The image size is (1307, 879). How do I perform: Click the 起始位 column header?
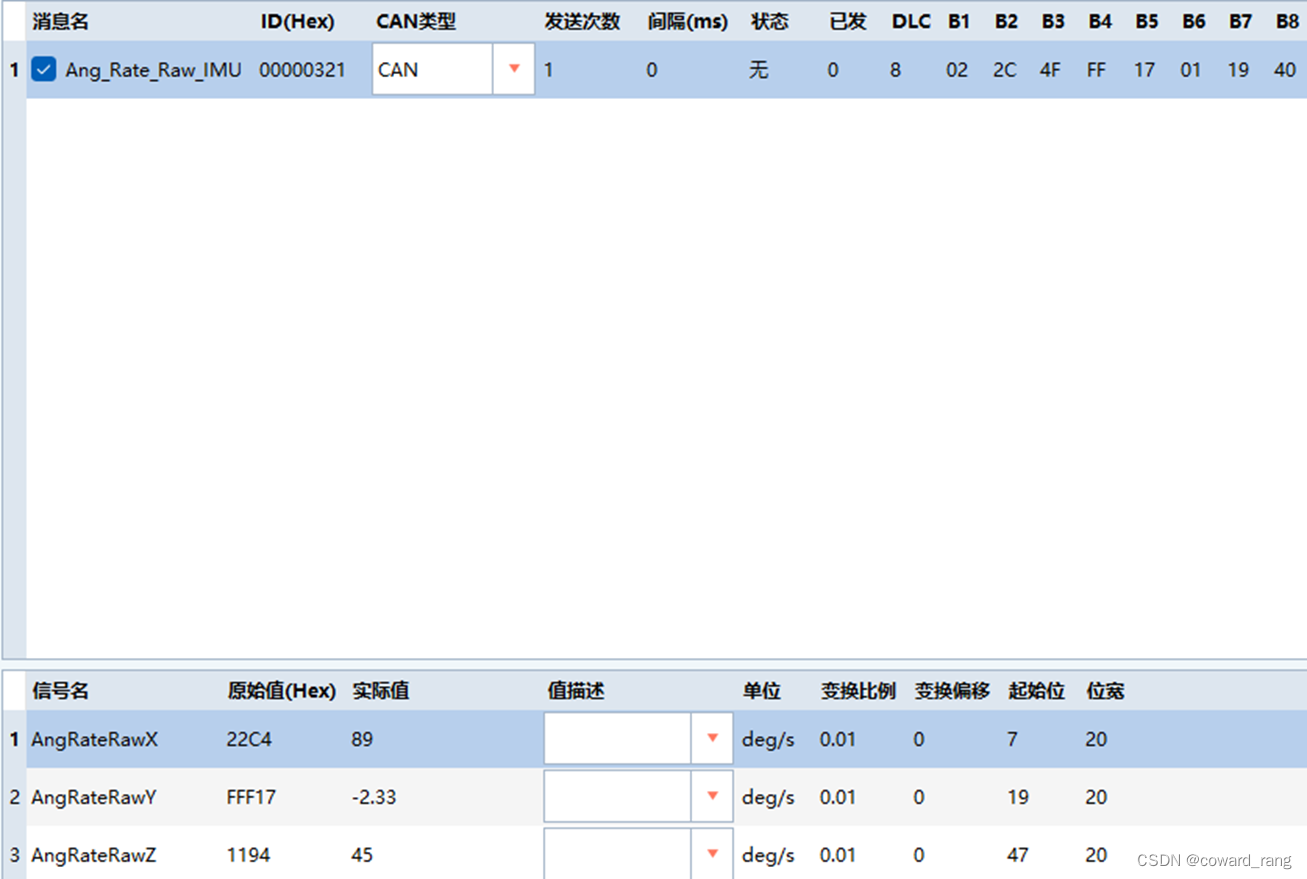click(x=1036, y=690)
